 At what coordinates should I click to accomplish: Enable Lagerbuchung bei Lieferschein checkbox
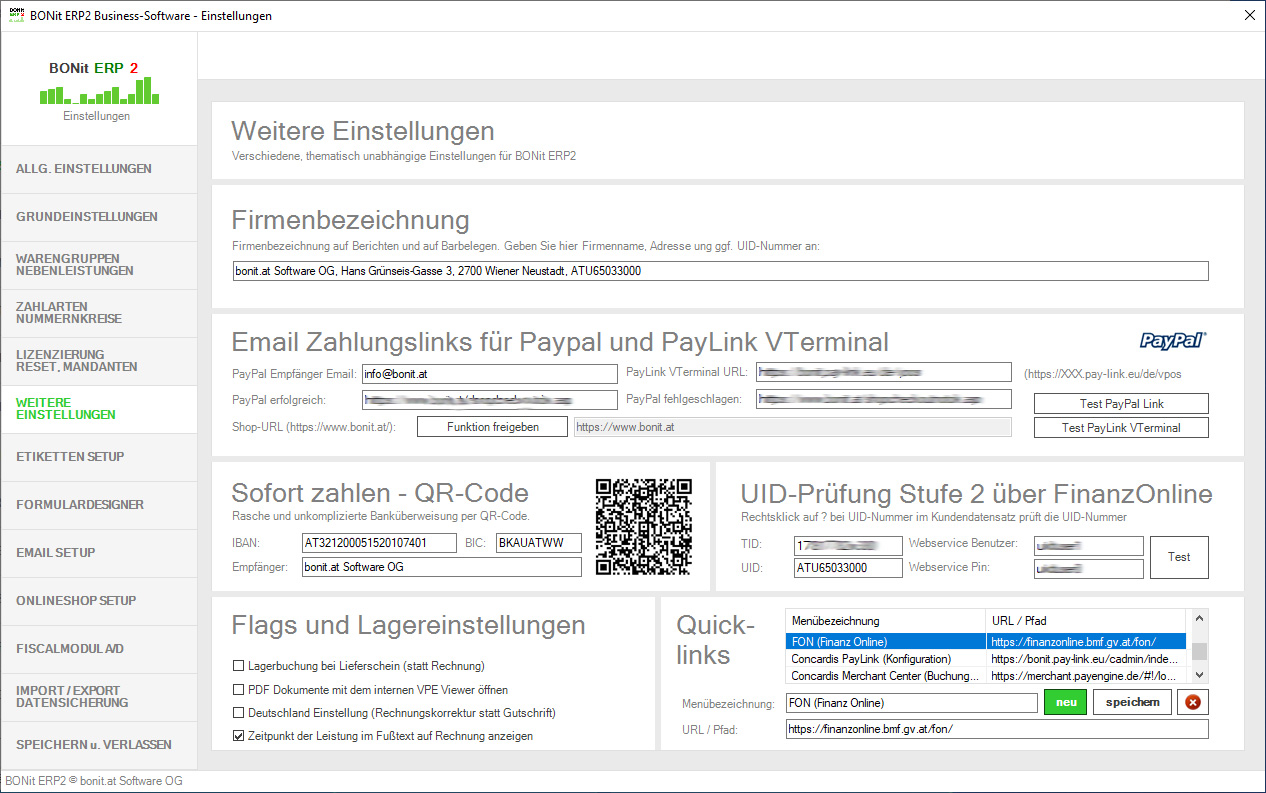point(238,666)
